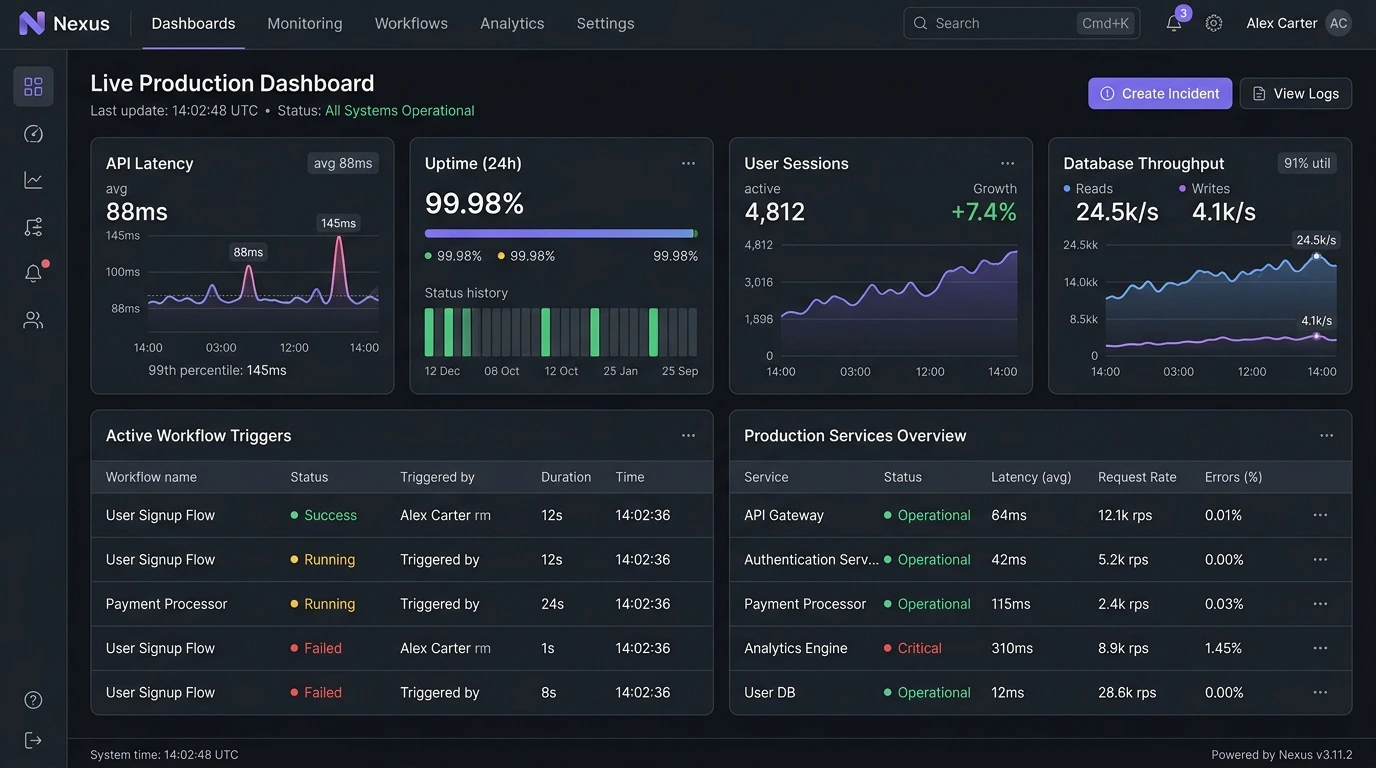This screenshot has height=768, width=1376.
Task: Click the AC user avatar
Action: (x=1339, y=23)
